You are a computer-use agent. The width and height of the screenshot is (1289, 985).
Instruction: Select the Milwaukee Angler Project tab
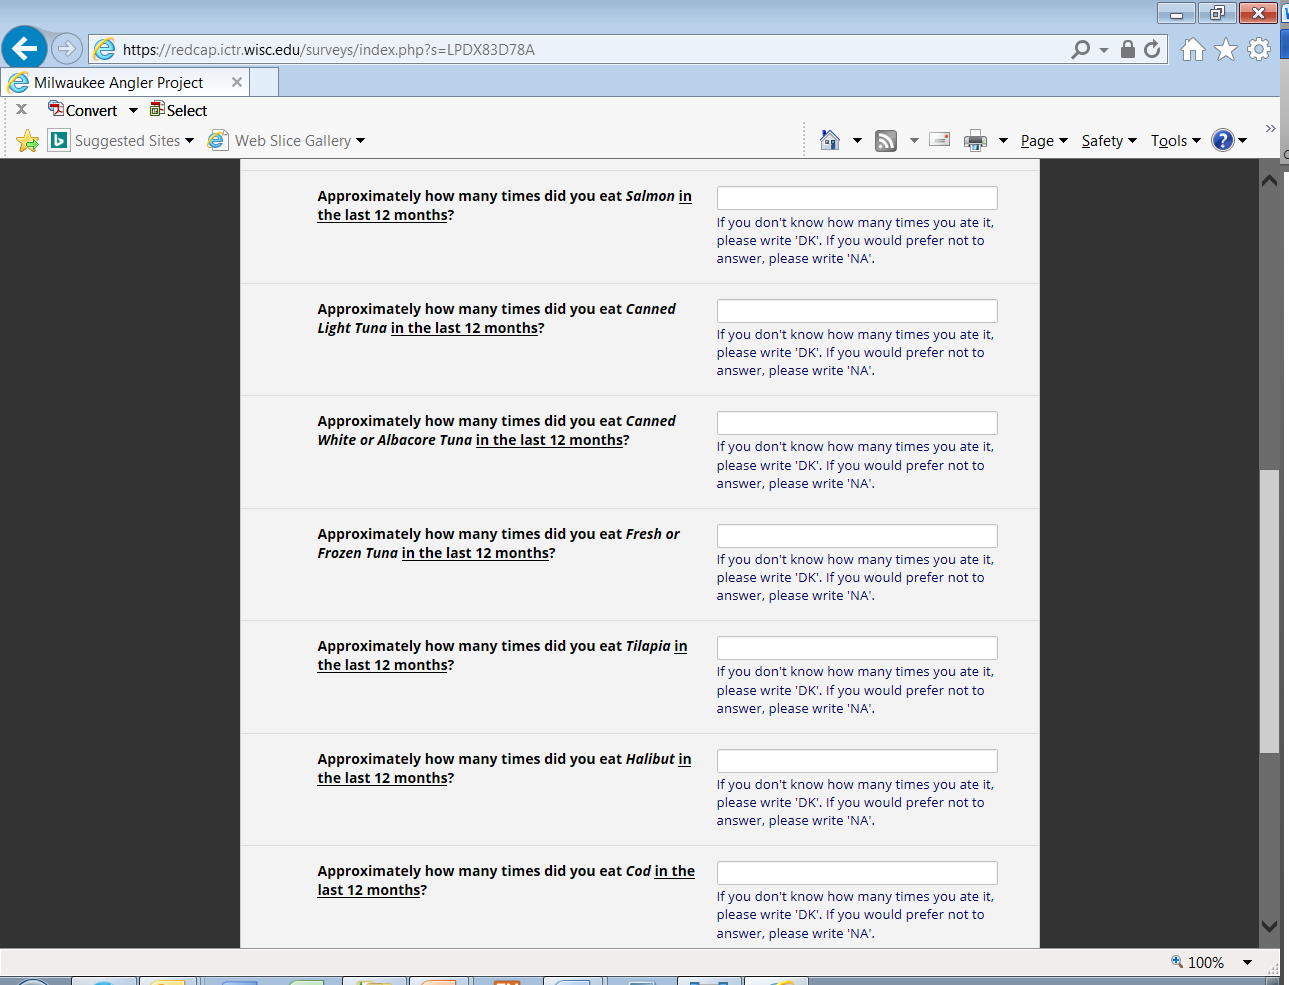pyautogui.click(x=125, y=82)
